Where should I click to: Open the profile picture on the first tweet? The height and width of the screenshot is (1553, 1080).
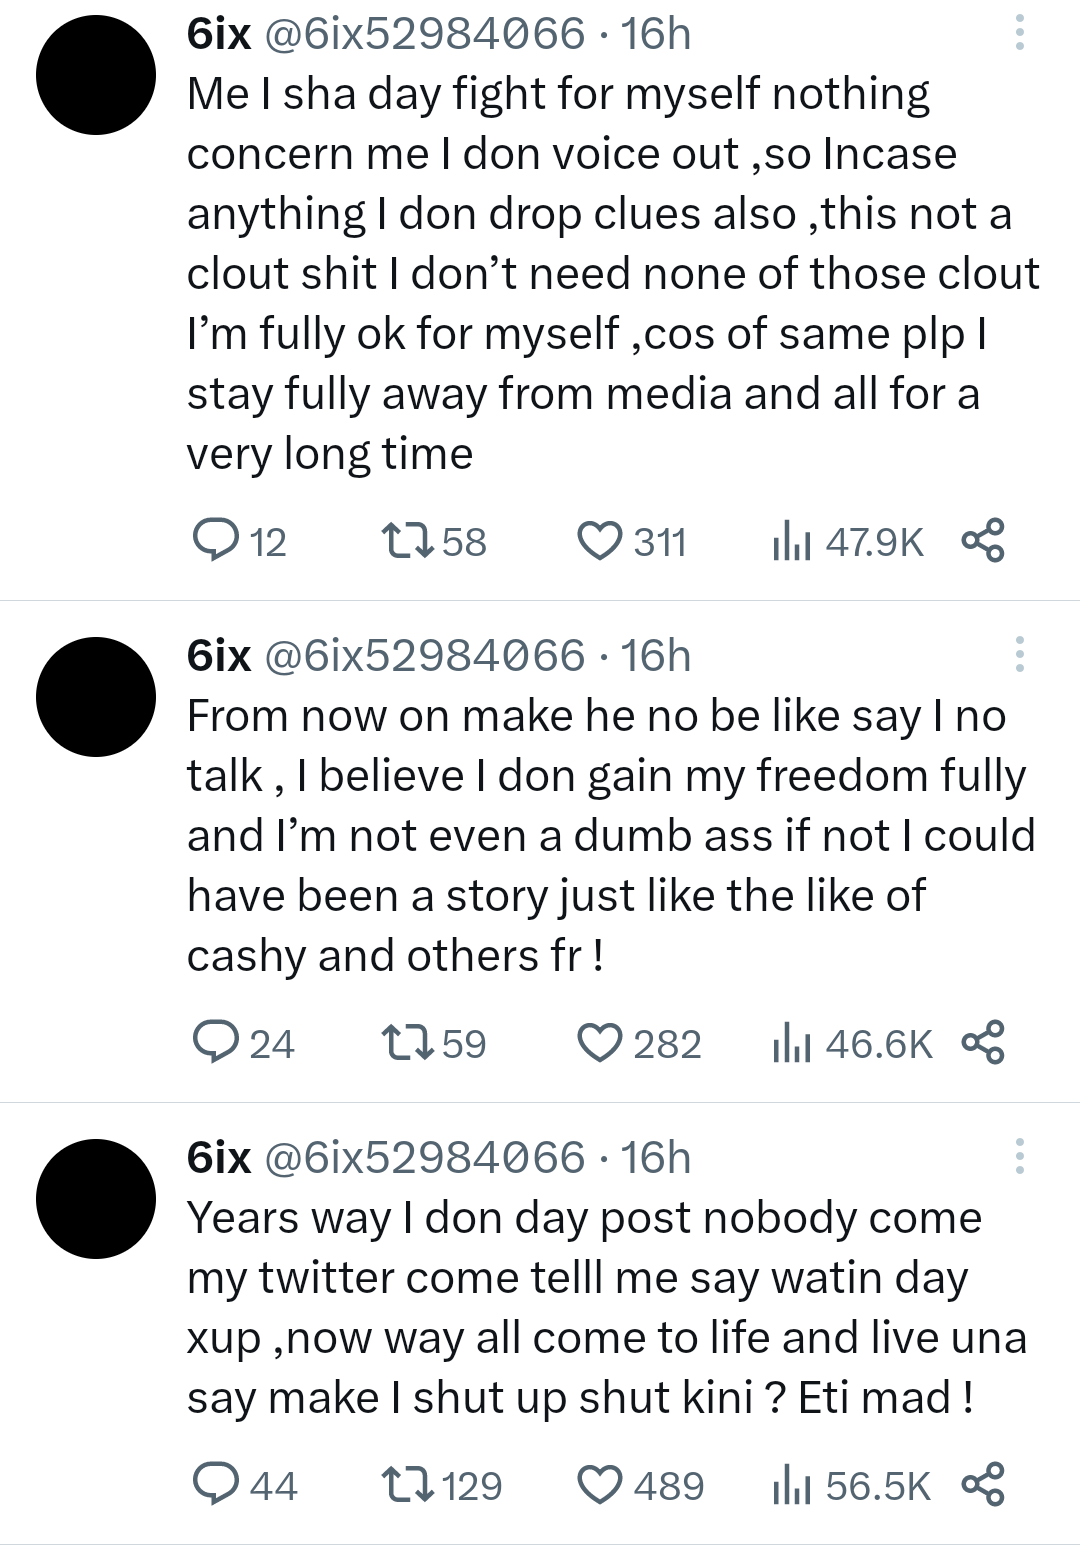point(96,75)
